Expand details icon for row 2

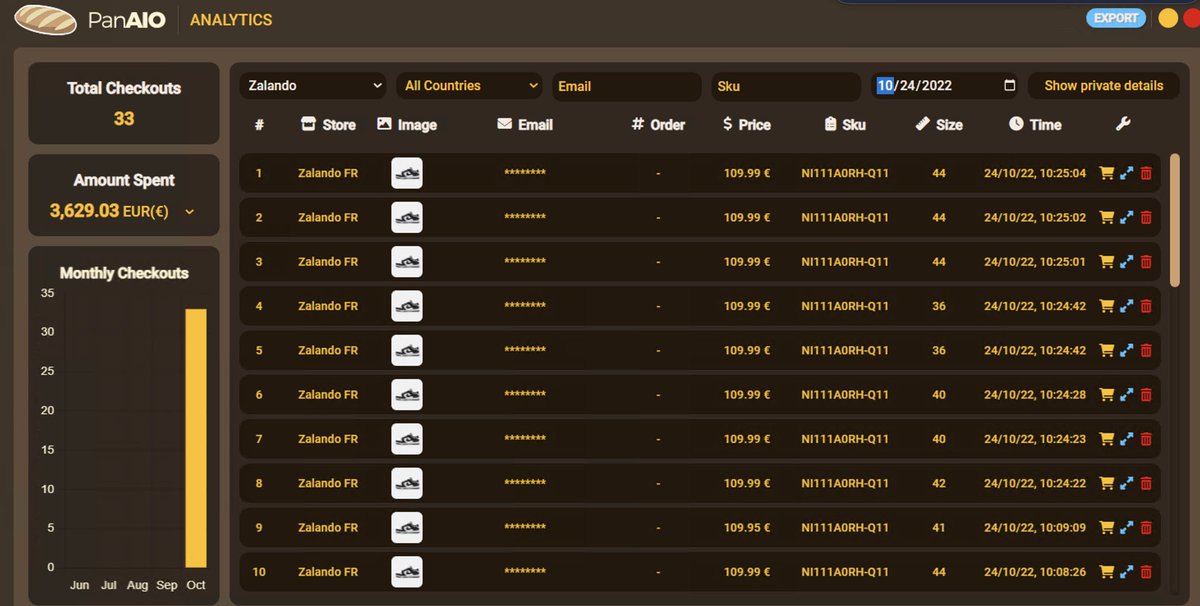click(x=1127, y=217)
